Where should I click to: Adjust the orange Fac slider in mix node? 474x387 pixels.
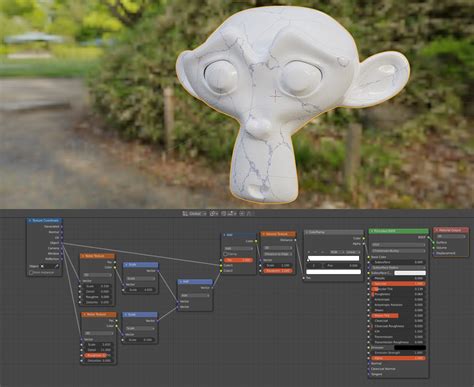[x=239, y=260]
